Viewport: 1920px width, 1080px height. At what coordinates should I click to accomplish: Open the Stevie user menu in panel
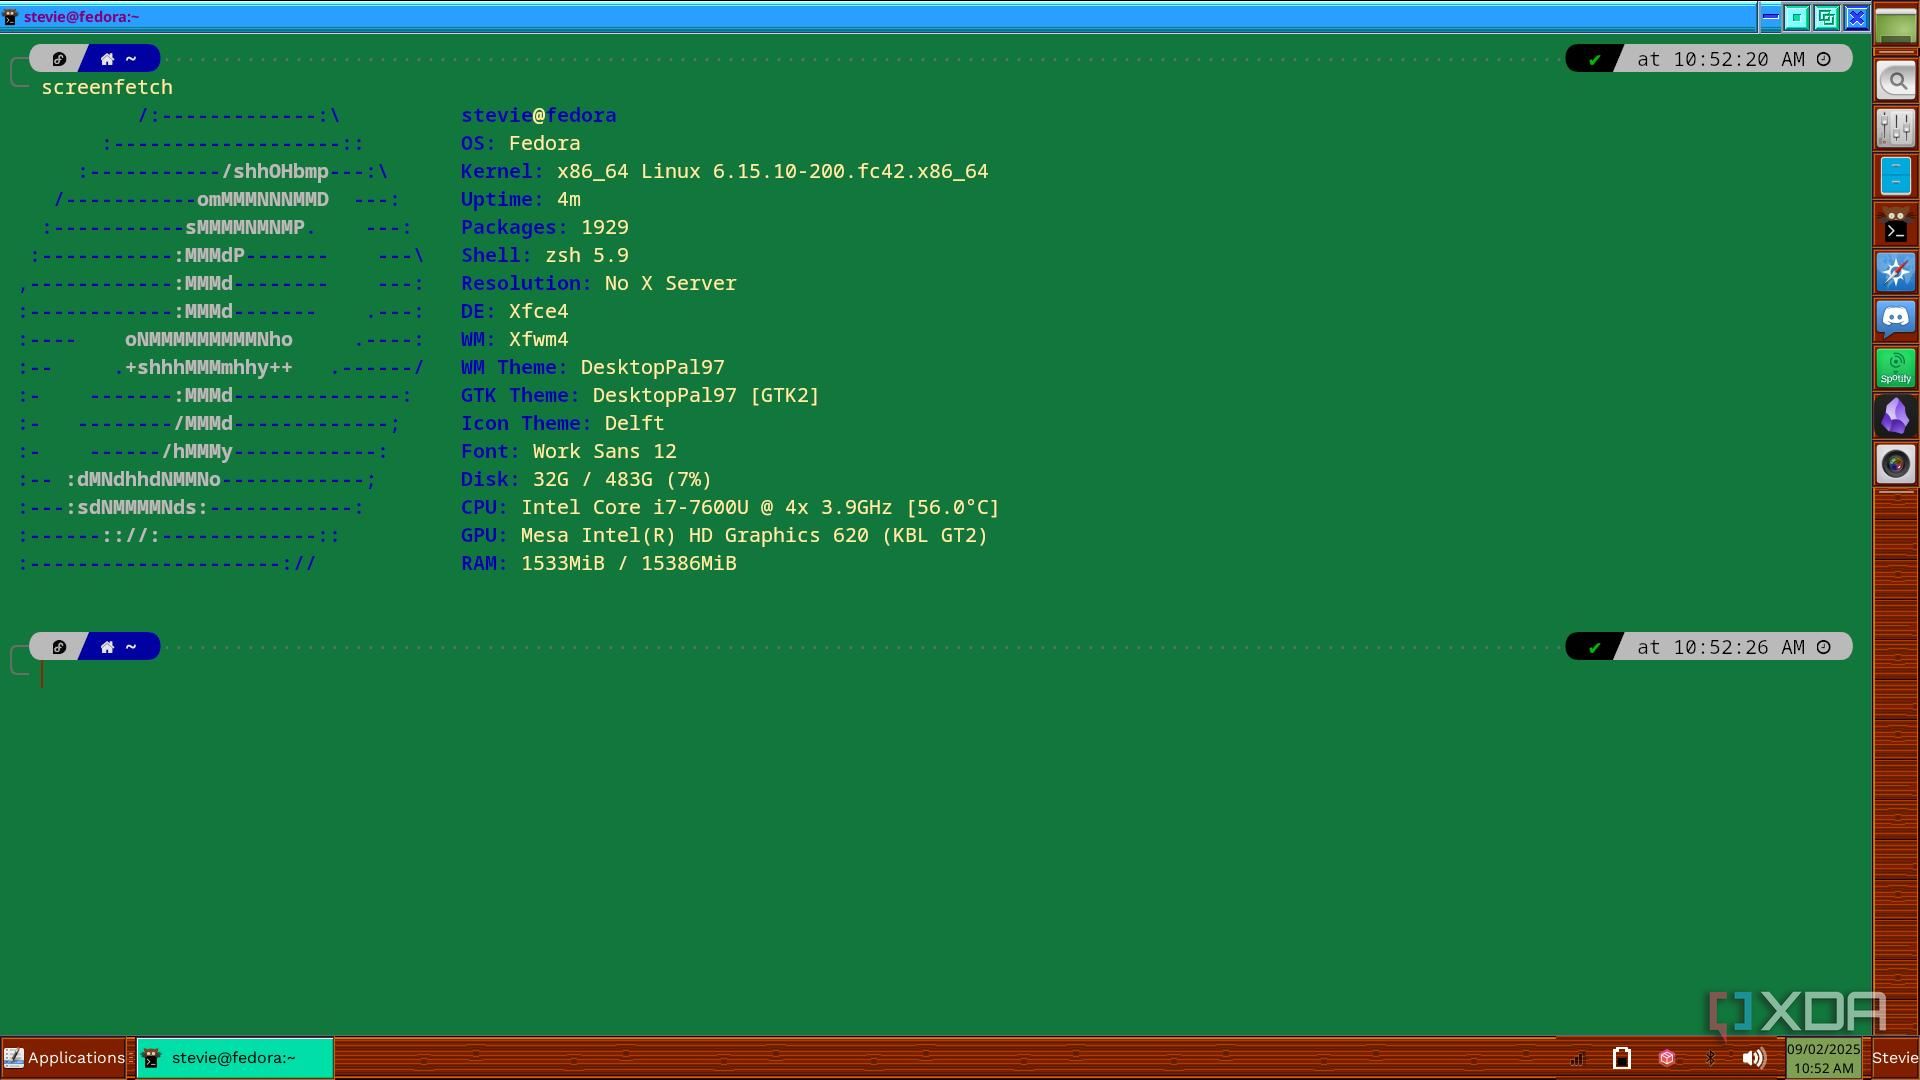tap(1895, 1058)
